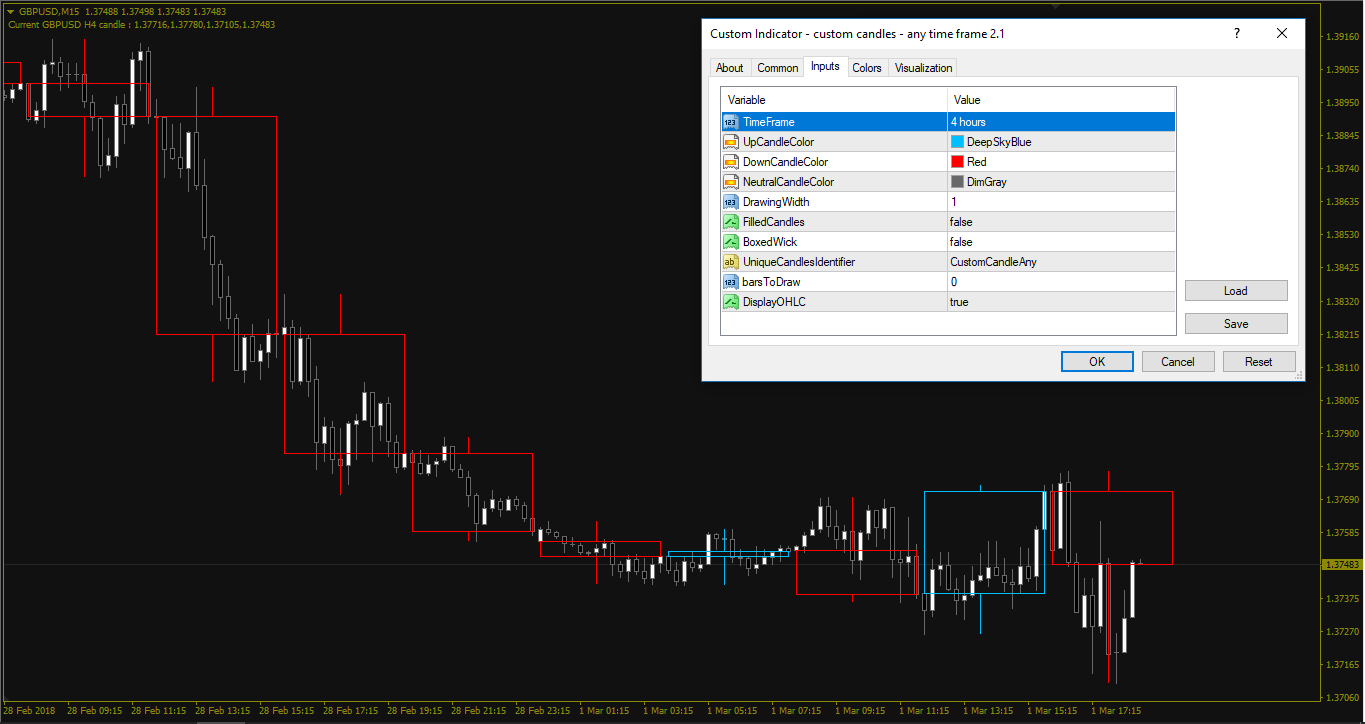Click the Cancel button
The width and height of the screenshot is (1365, 724).
1178,361
